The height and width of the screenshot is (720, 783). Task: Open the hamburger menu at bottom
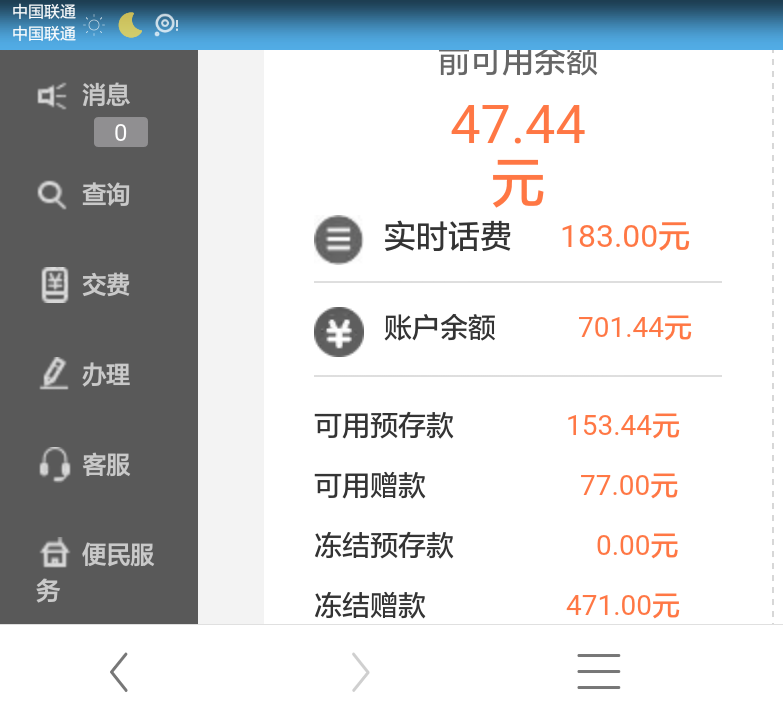598,671
